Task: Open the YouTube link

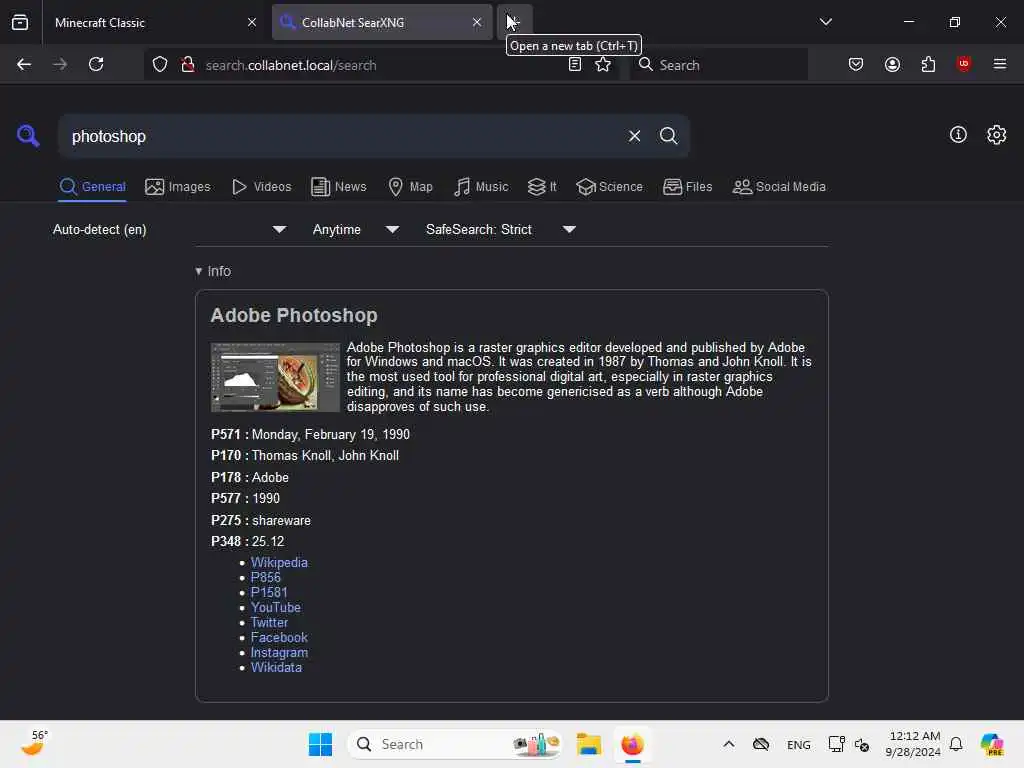Action: pos(276,607)
